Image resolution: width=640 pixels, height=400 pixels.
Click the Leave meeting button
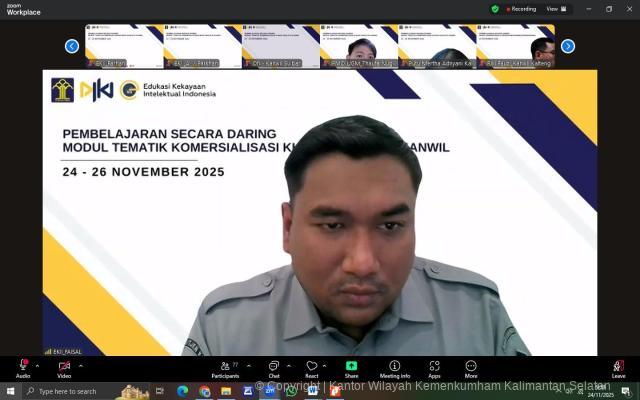click(x=618, y=367)
